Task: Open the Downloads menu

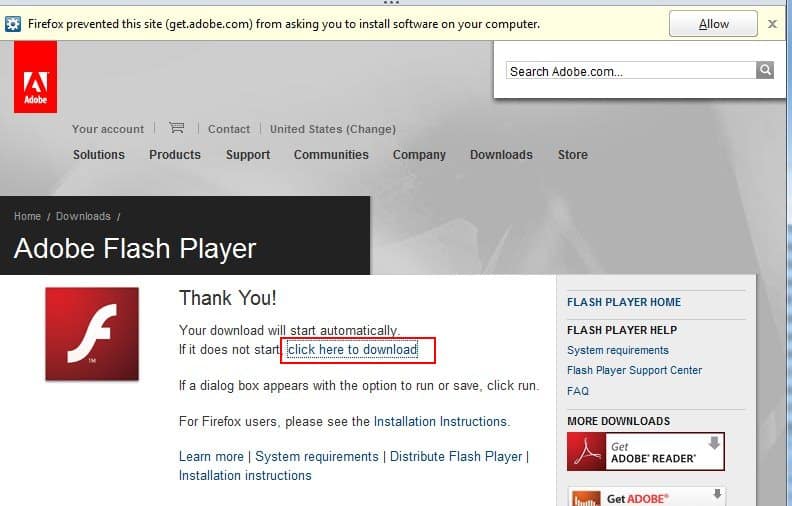Action: pyautogui.click(x=502, y=155)
